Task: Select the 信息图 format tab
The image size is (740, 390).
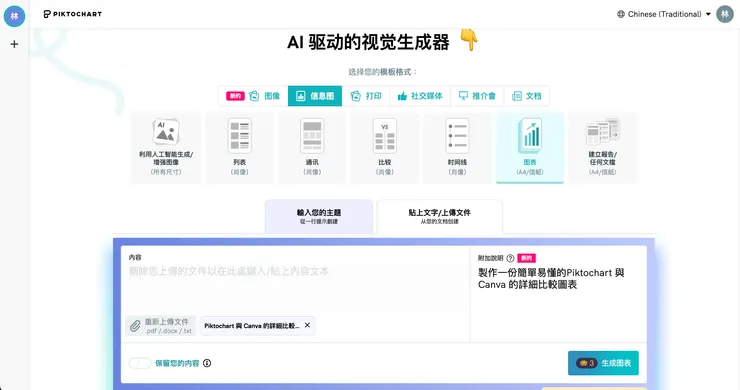Action: click(315, 96)
